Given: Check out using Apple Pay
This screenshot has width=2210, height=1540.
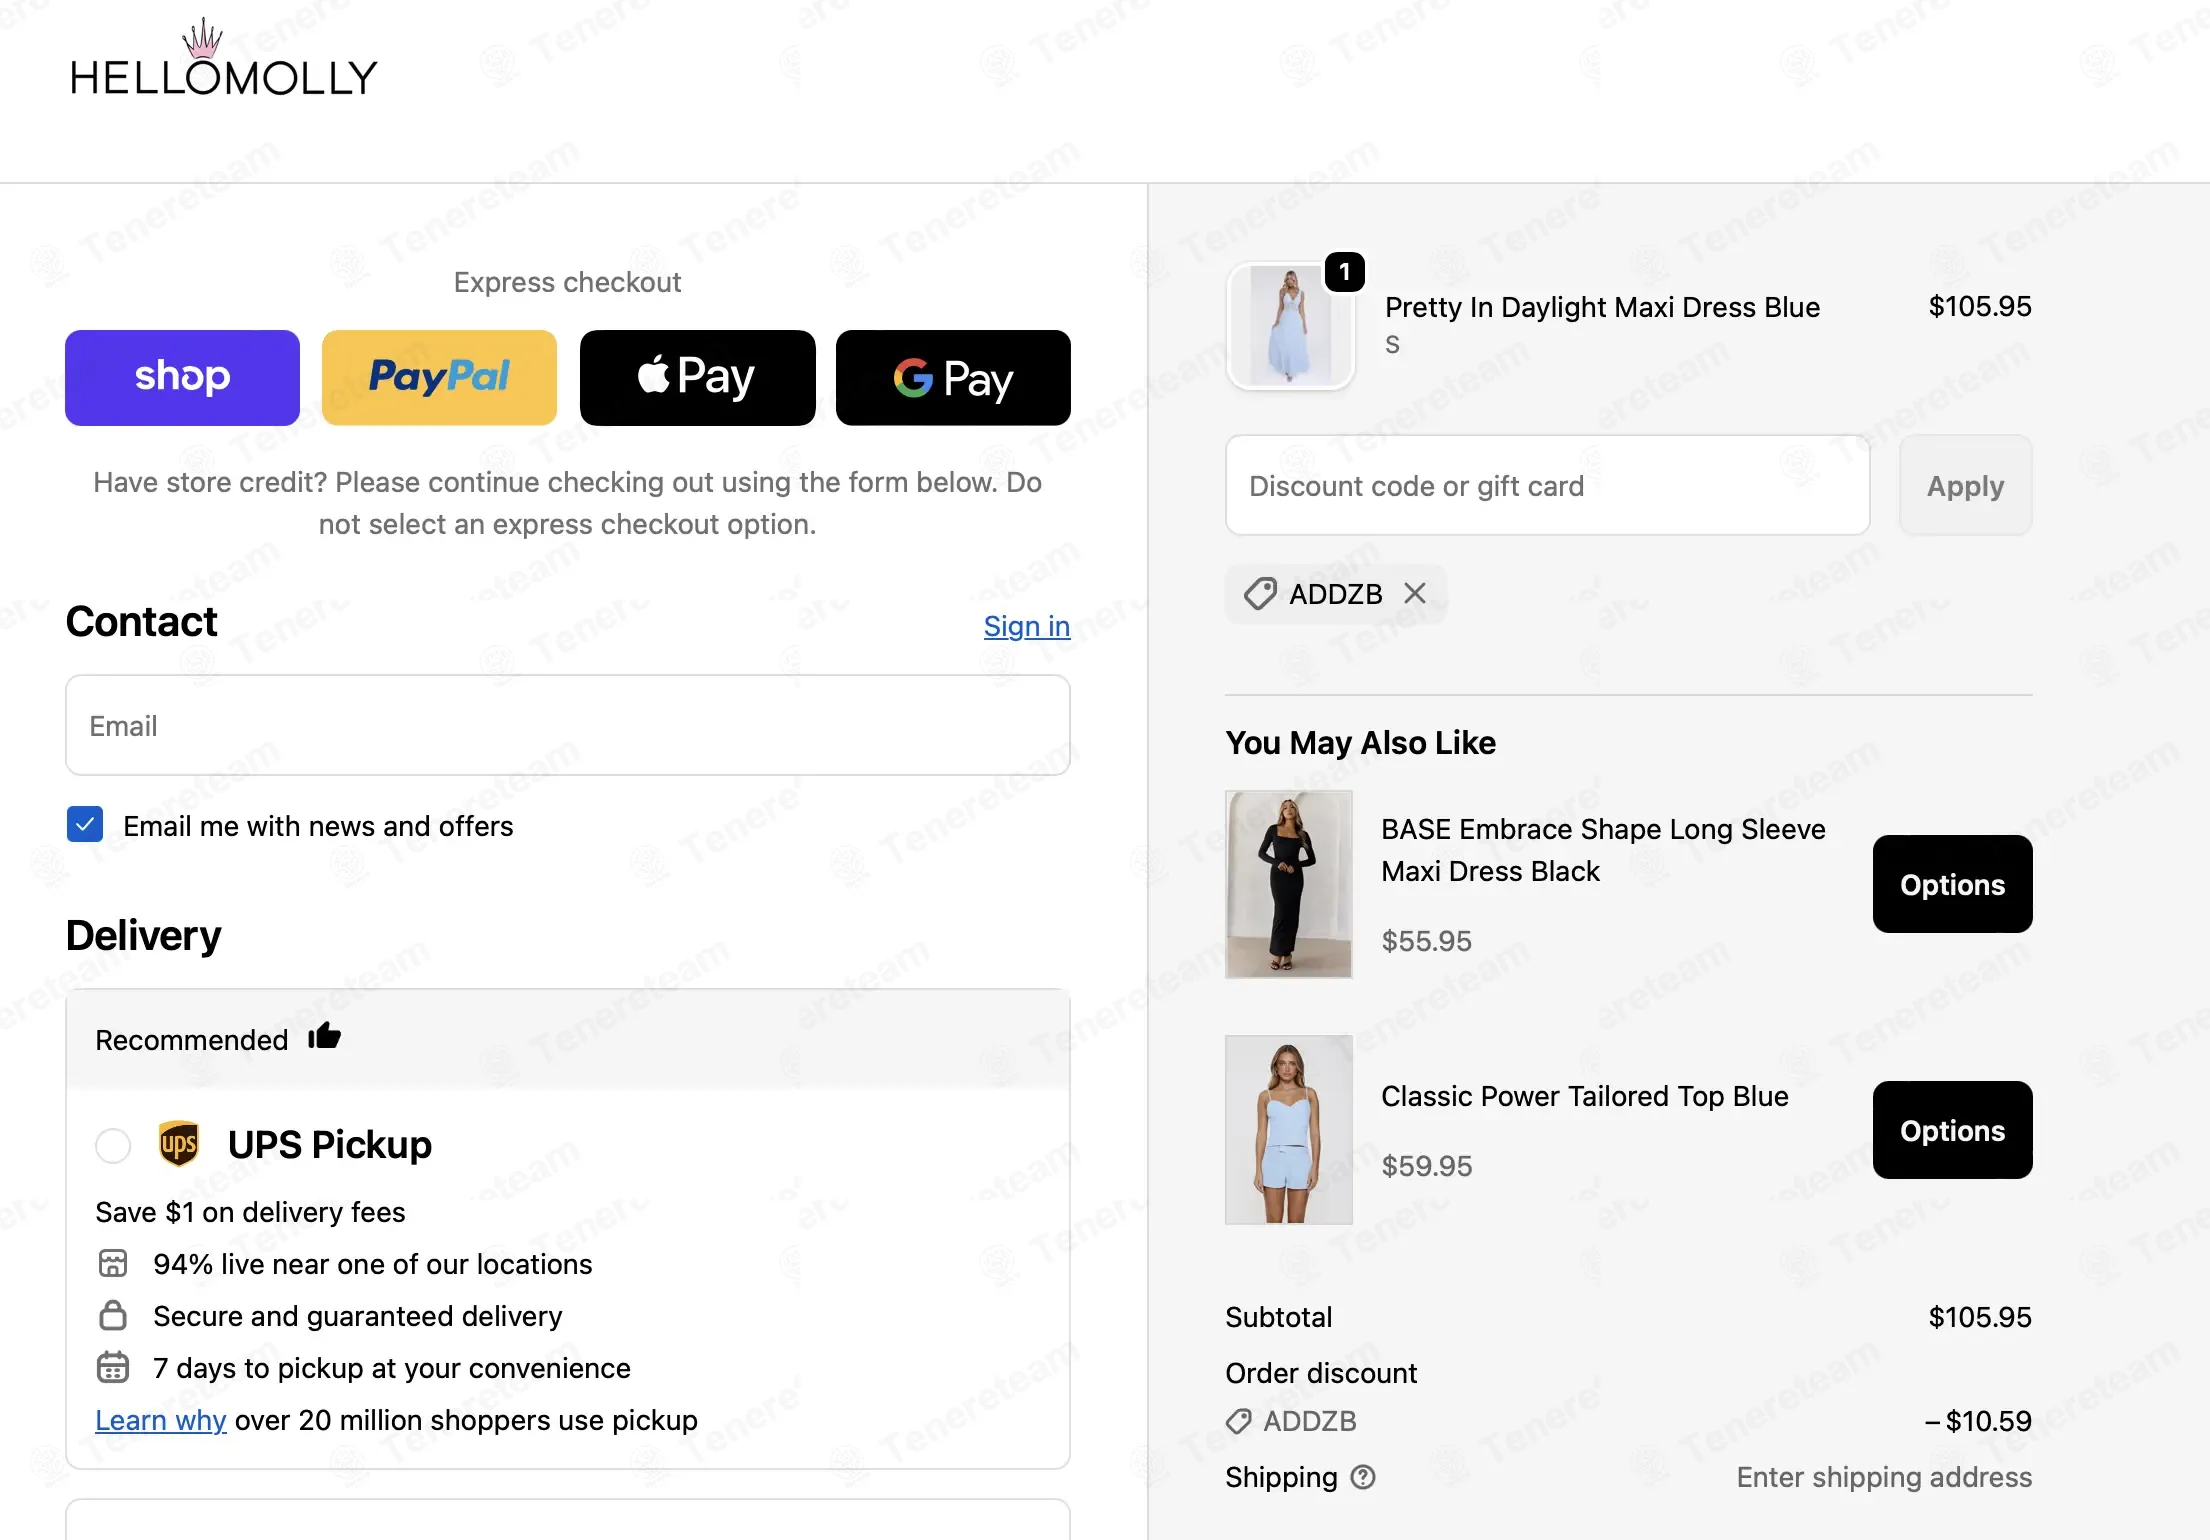Looking at the screenshot, I should [x=697, y=378].
